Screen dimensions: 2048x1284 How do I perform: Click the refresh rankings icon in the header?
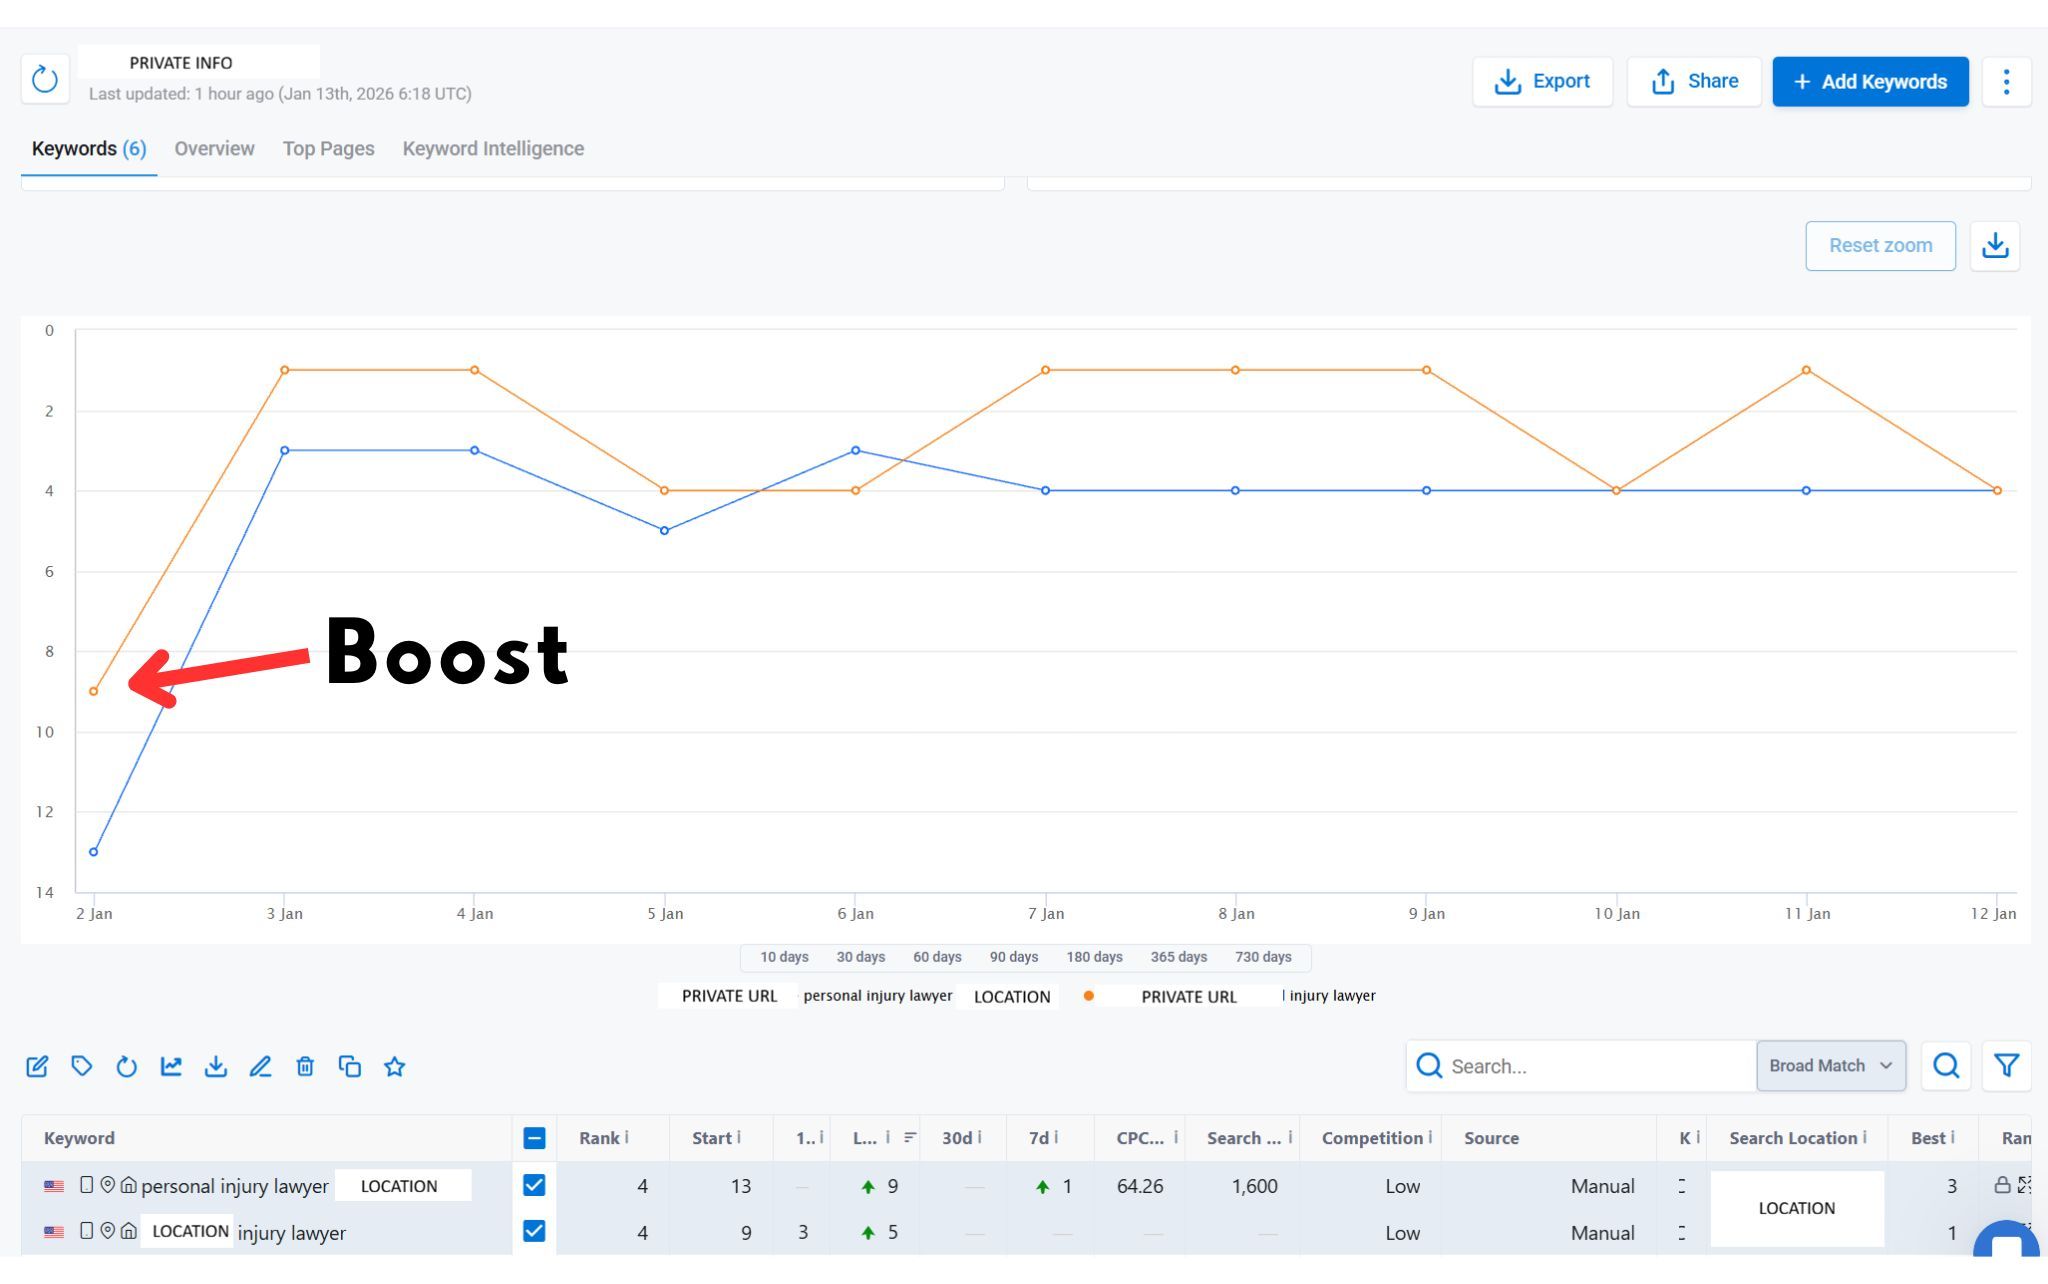45,80
